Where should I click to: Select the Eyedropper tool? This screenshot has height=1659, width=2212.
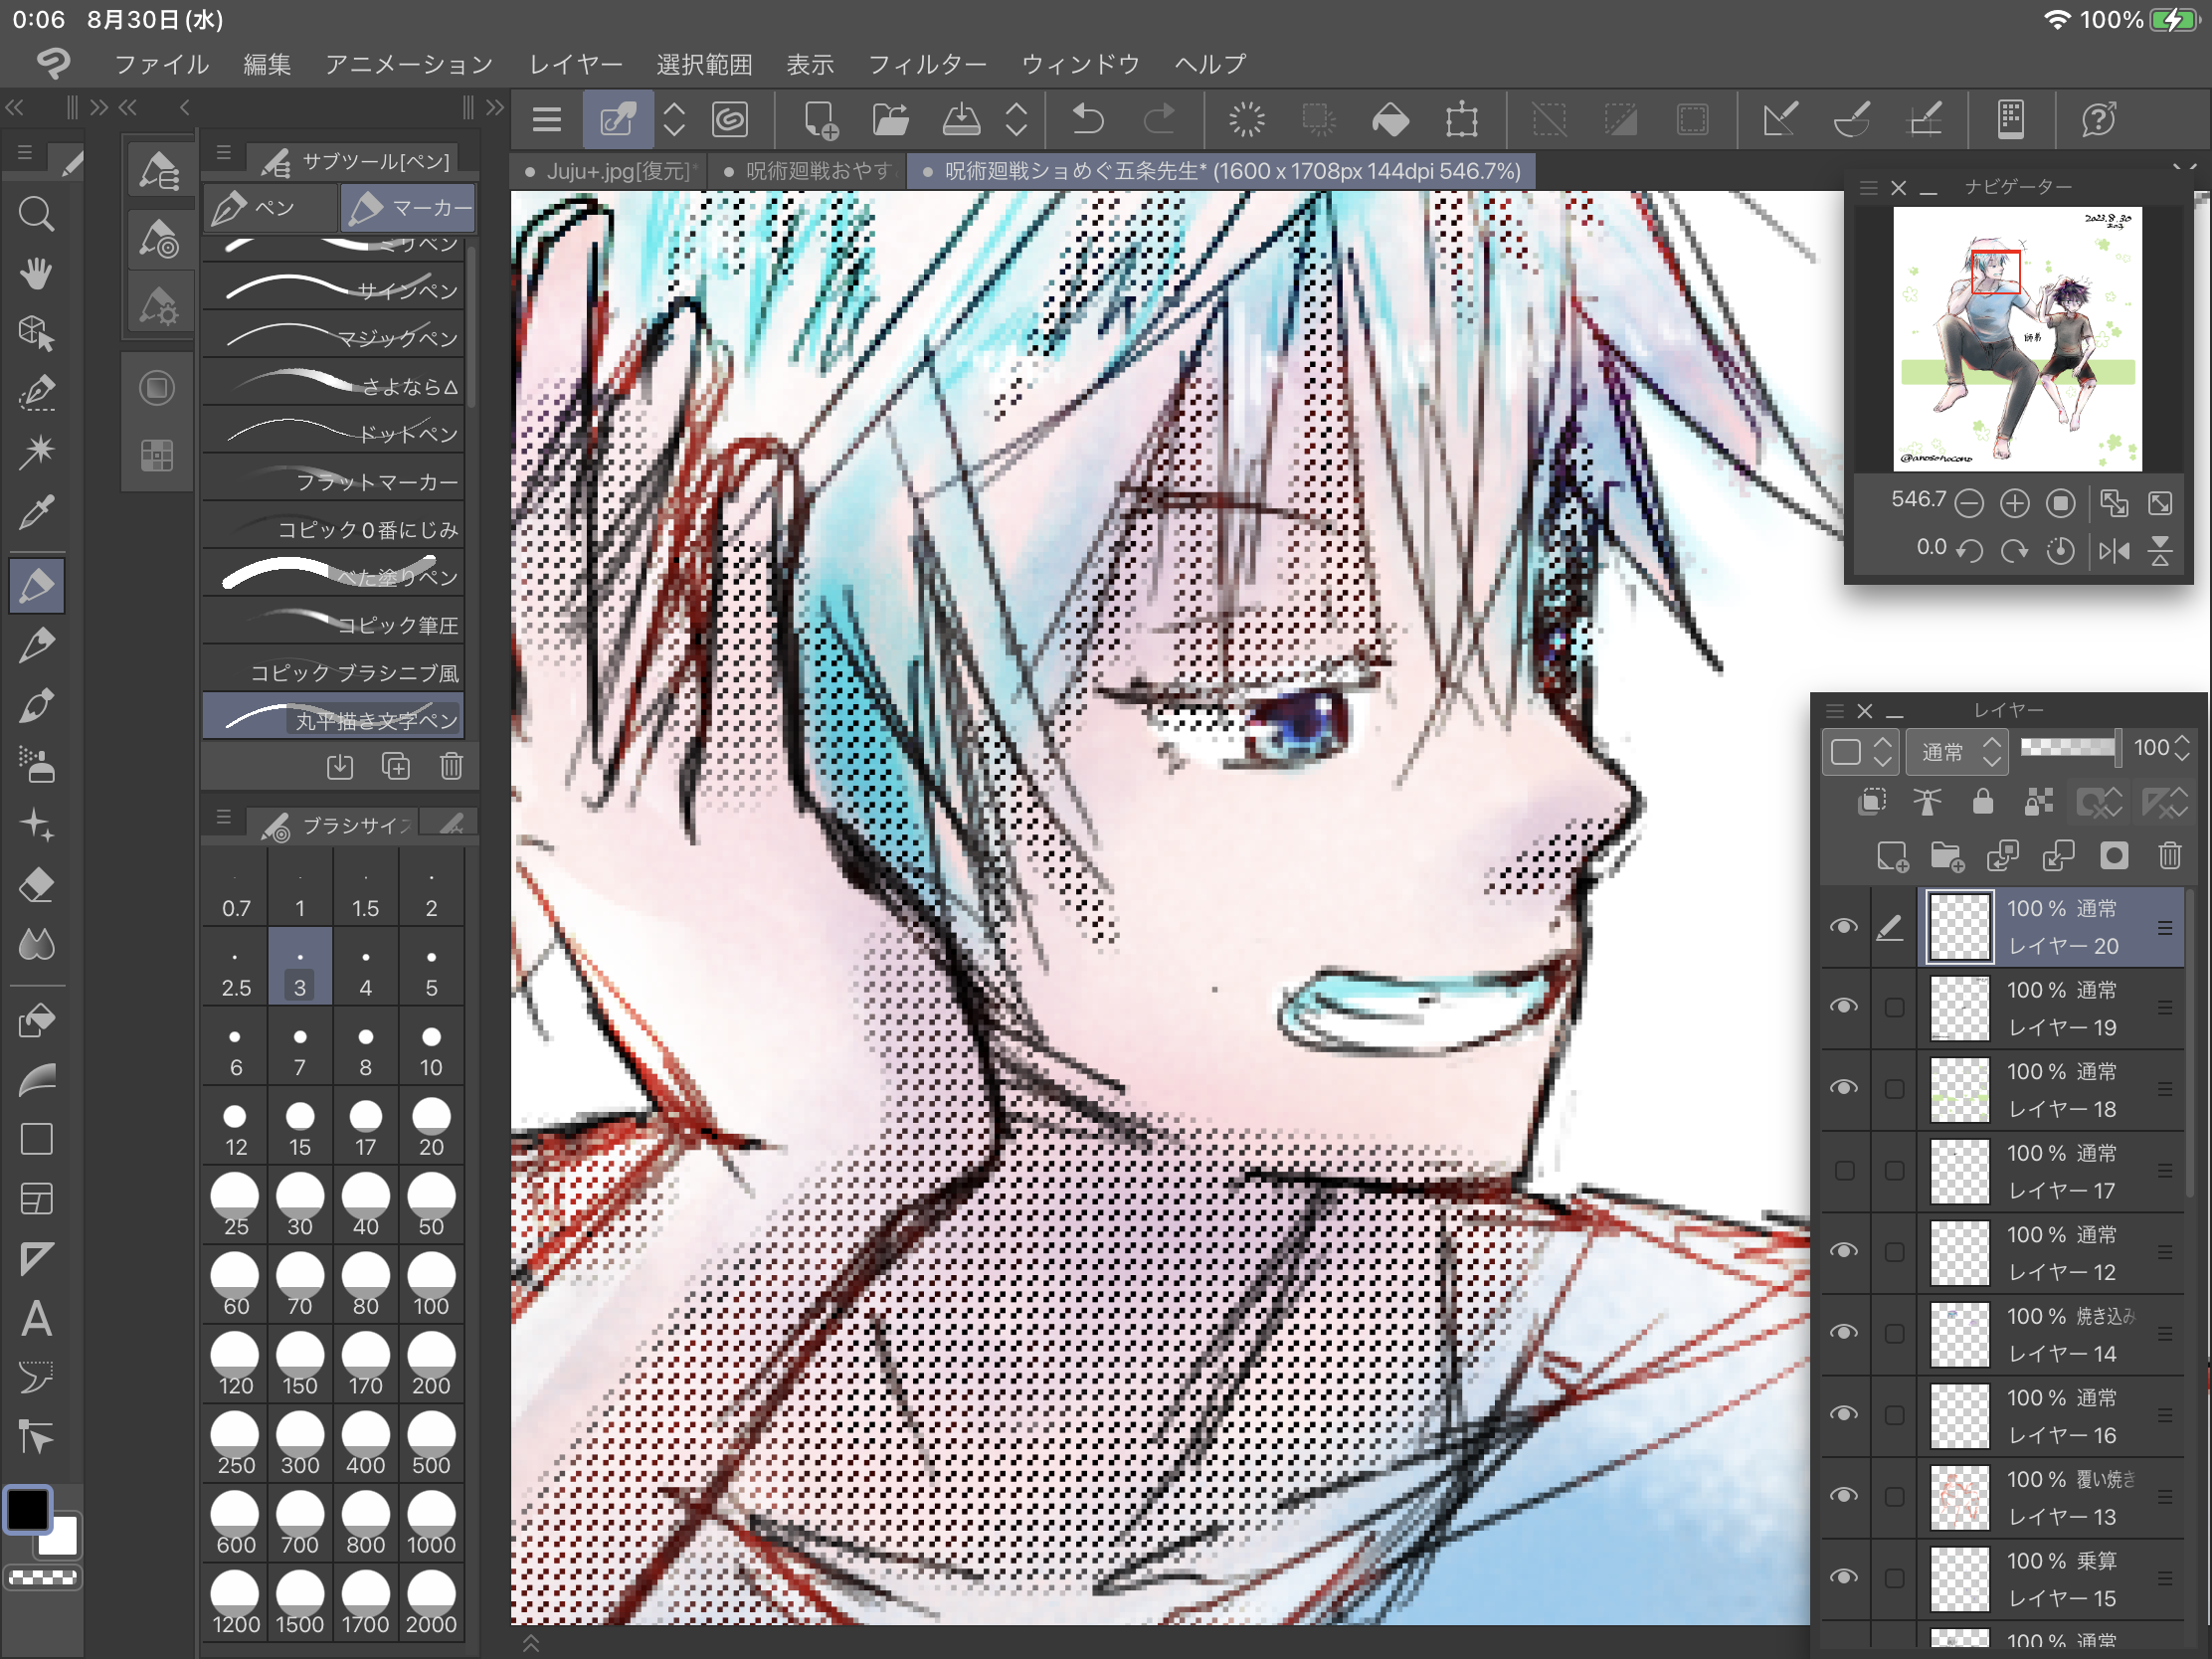coord(37,513)
